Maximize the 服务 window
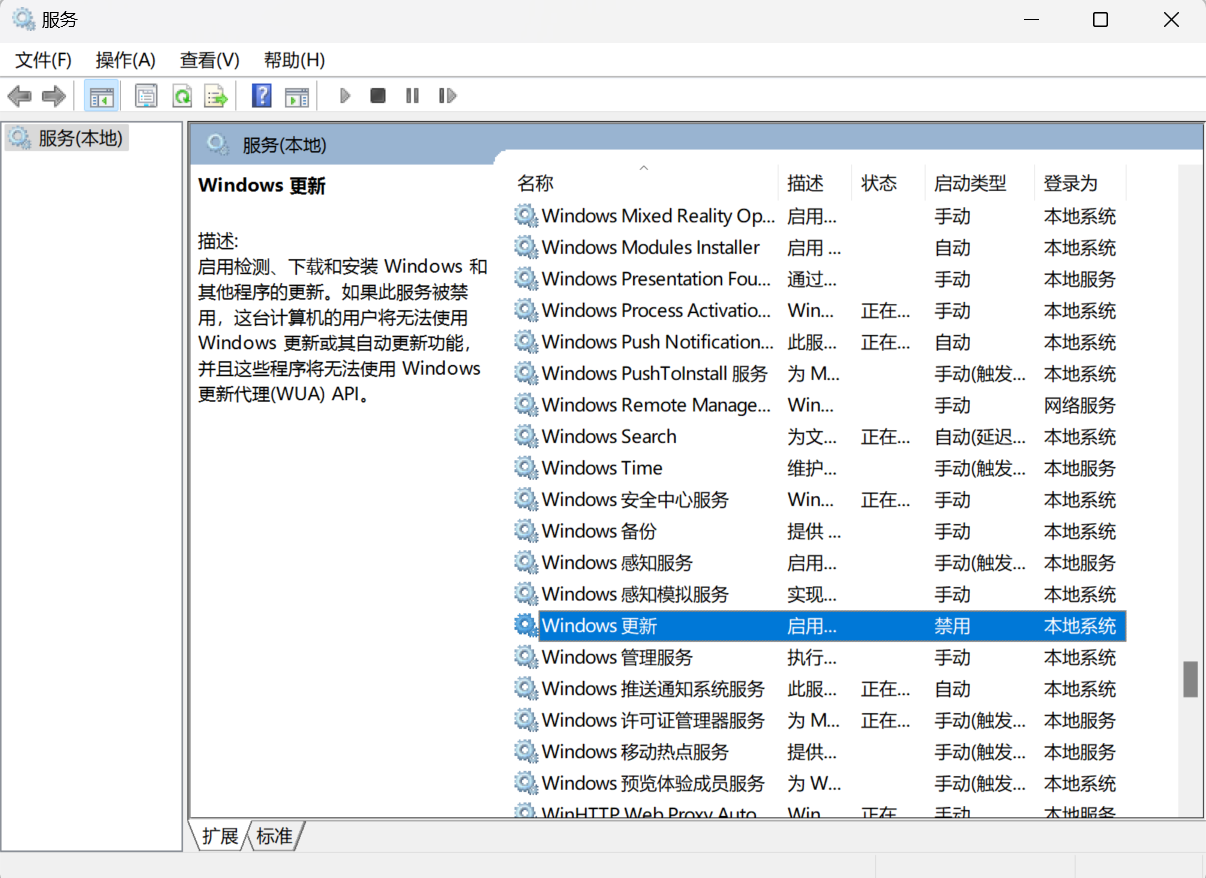The width and height of the screenshot is (1206, 878). click(x=1100, y=19)
